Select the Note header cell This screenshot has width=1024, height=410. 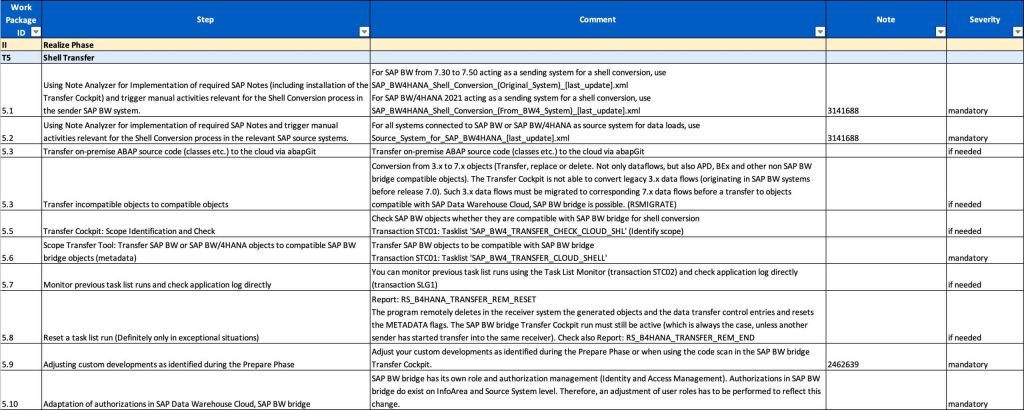tap(886, 19)
